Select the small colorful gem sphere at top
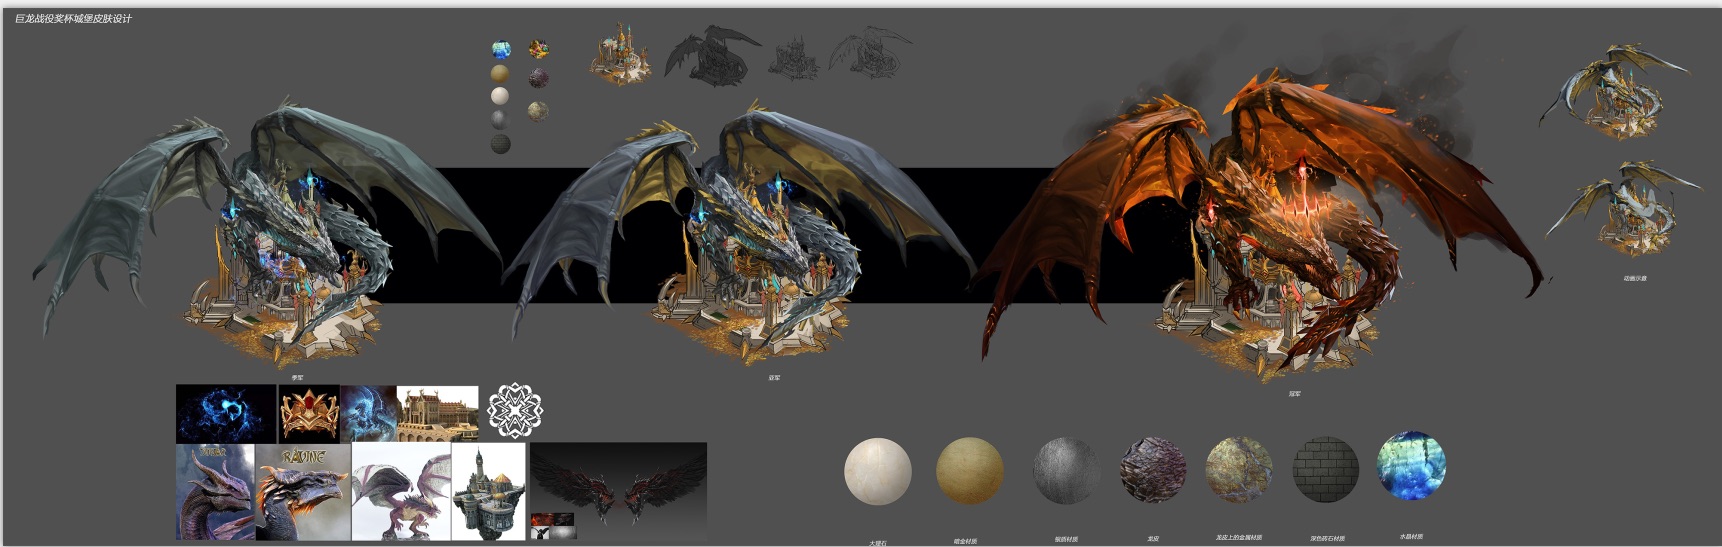This screenshot has height=547, width=1722. point(539,49)
